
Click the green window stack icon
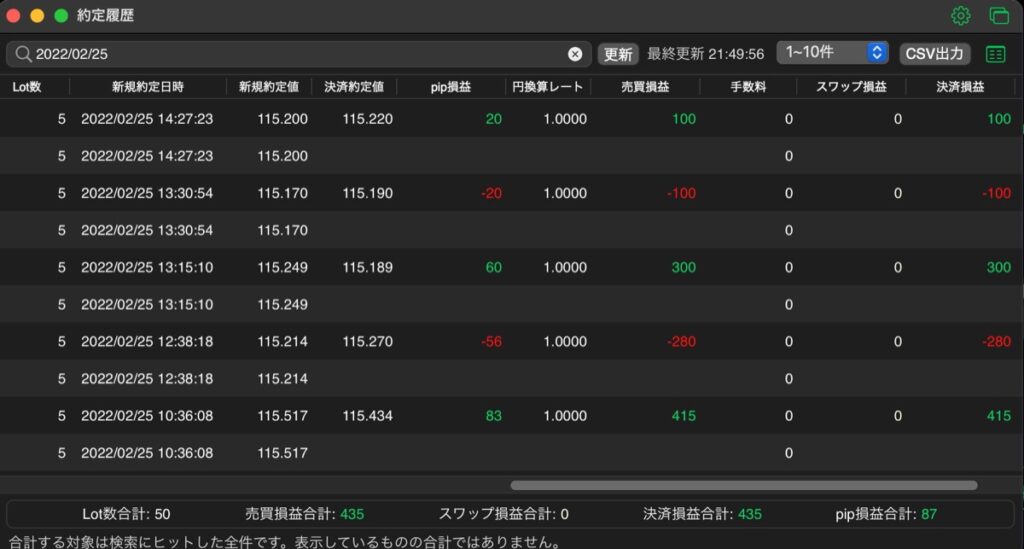pyautogui.click(x=999, y=16)
